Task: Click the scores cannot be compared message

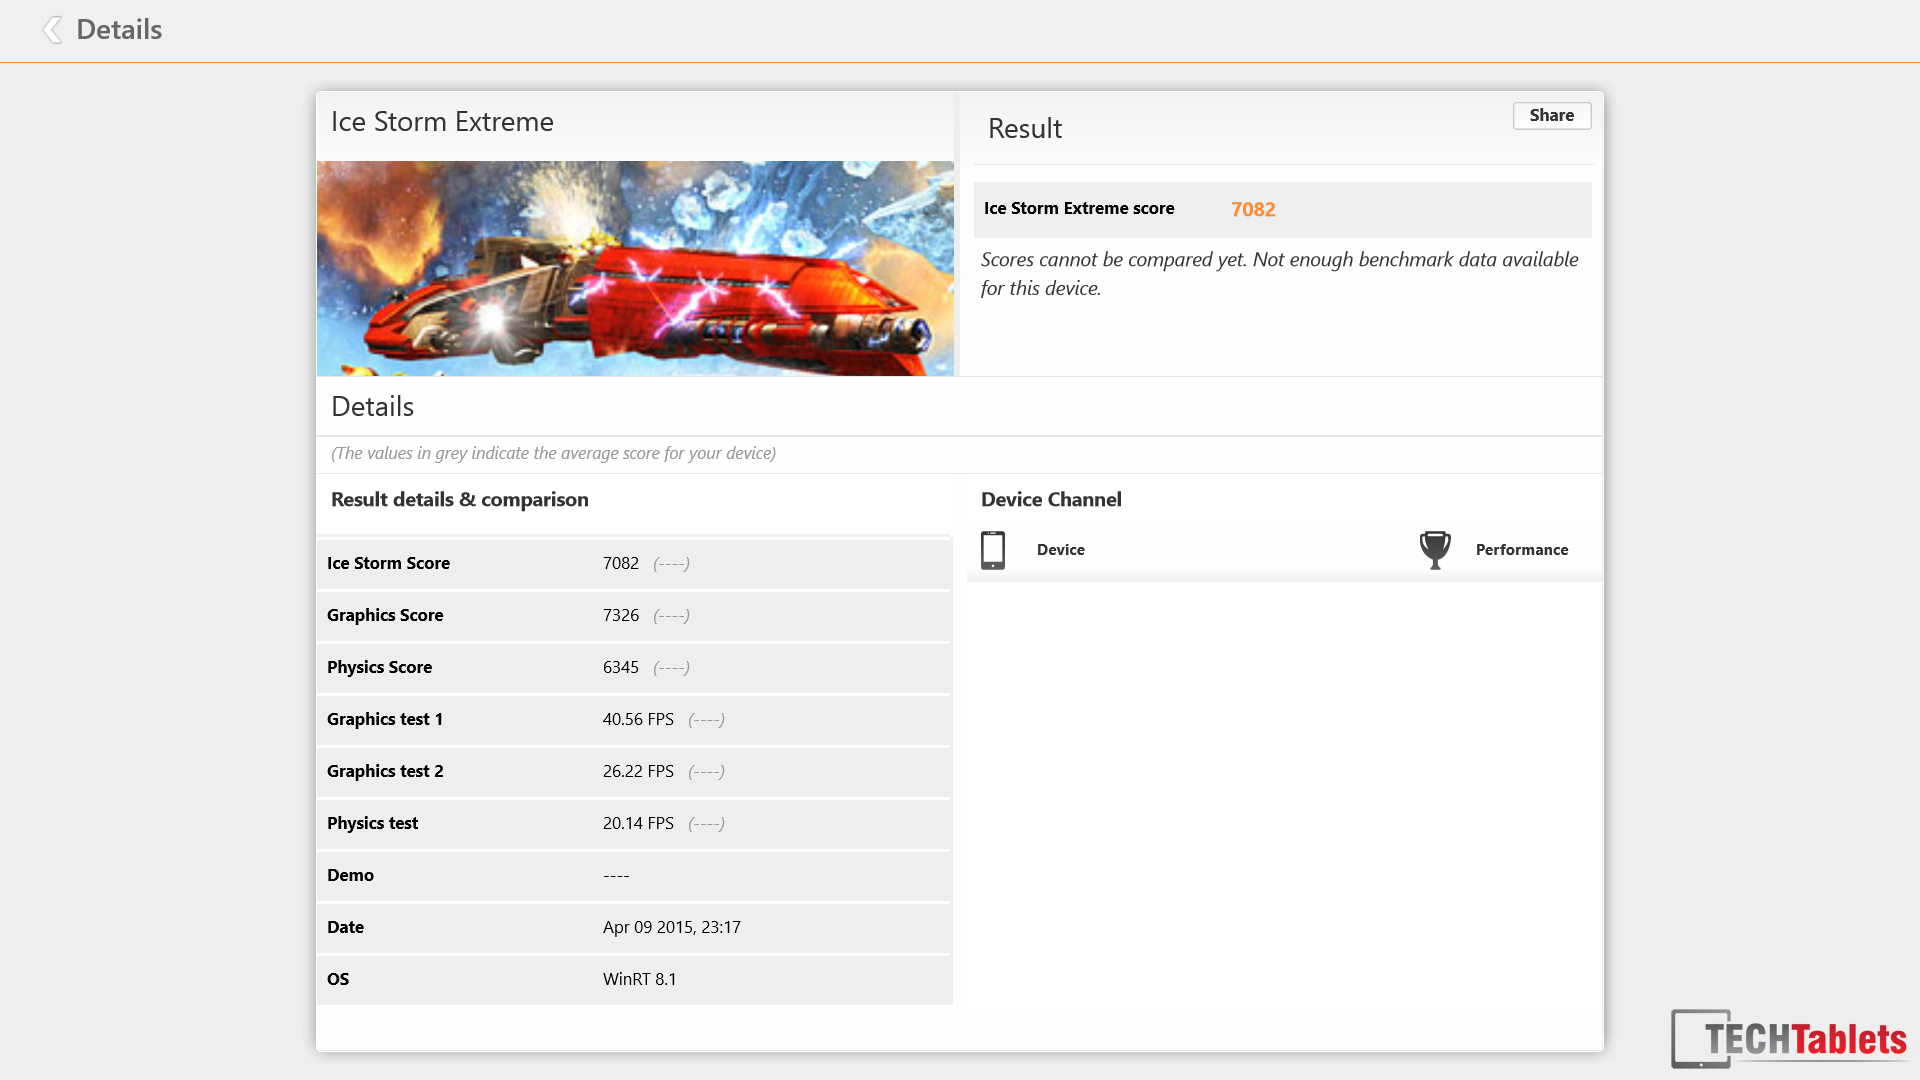Action: pyautogui.click(x=1280, y=273)
